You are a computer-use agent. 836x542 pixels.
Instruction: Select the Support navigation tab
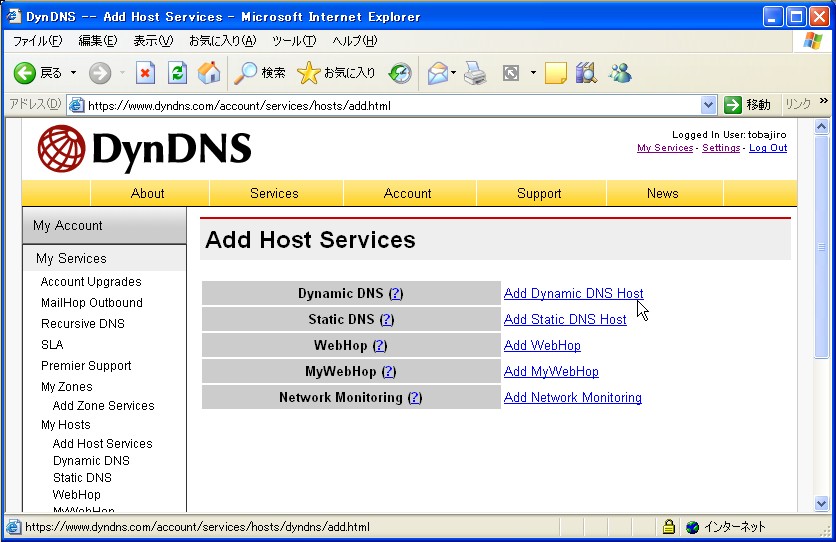pos(540,193)
